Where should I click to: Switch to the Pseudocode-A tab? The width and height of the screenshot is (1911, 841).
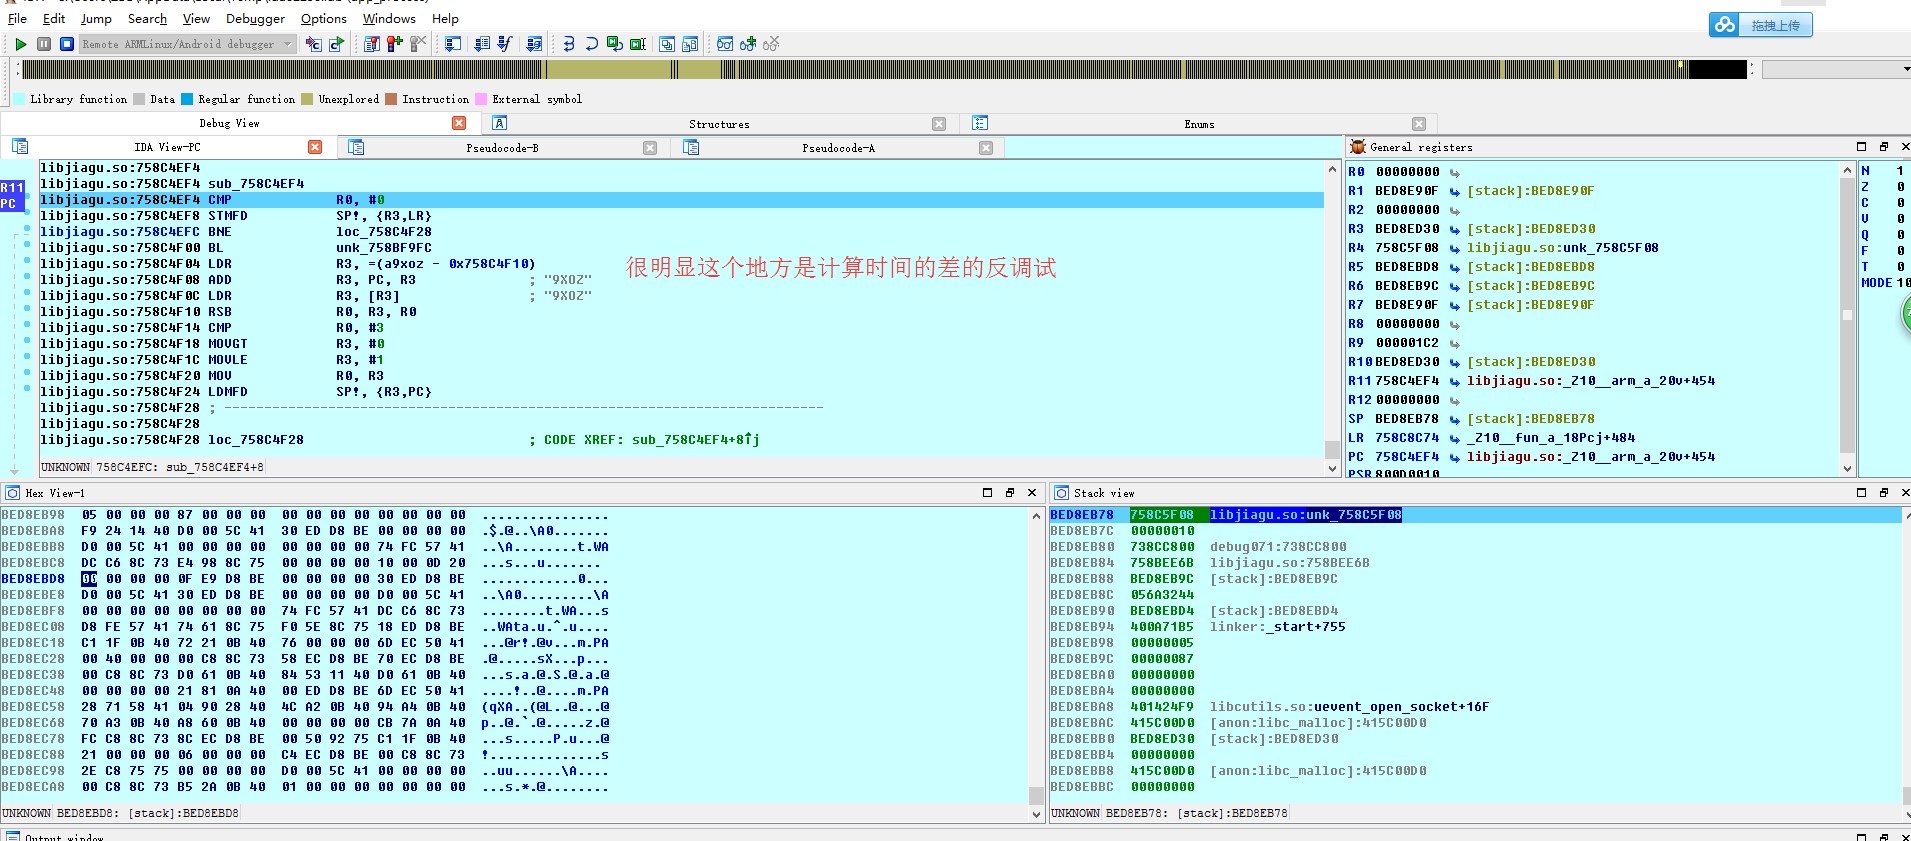[x=838, y=148]
